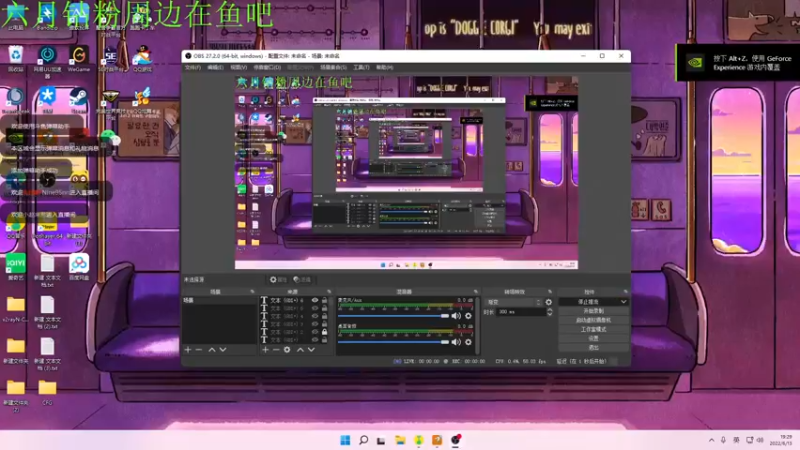Toggle lock on the first text source
This screenshot has width=800, height=450.
pos(324,301)
